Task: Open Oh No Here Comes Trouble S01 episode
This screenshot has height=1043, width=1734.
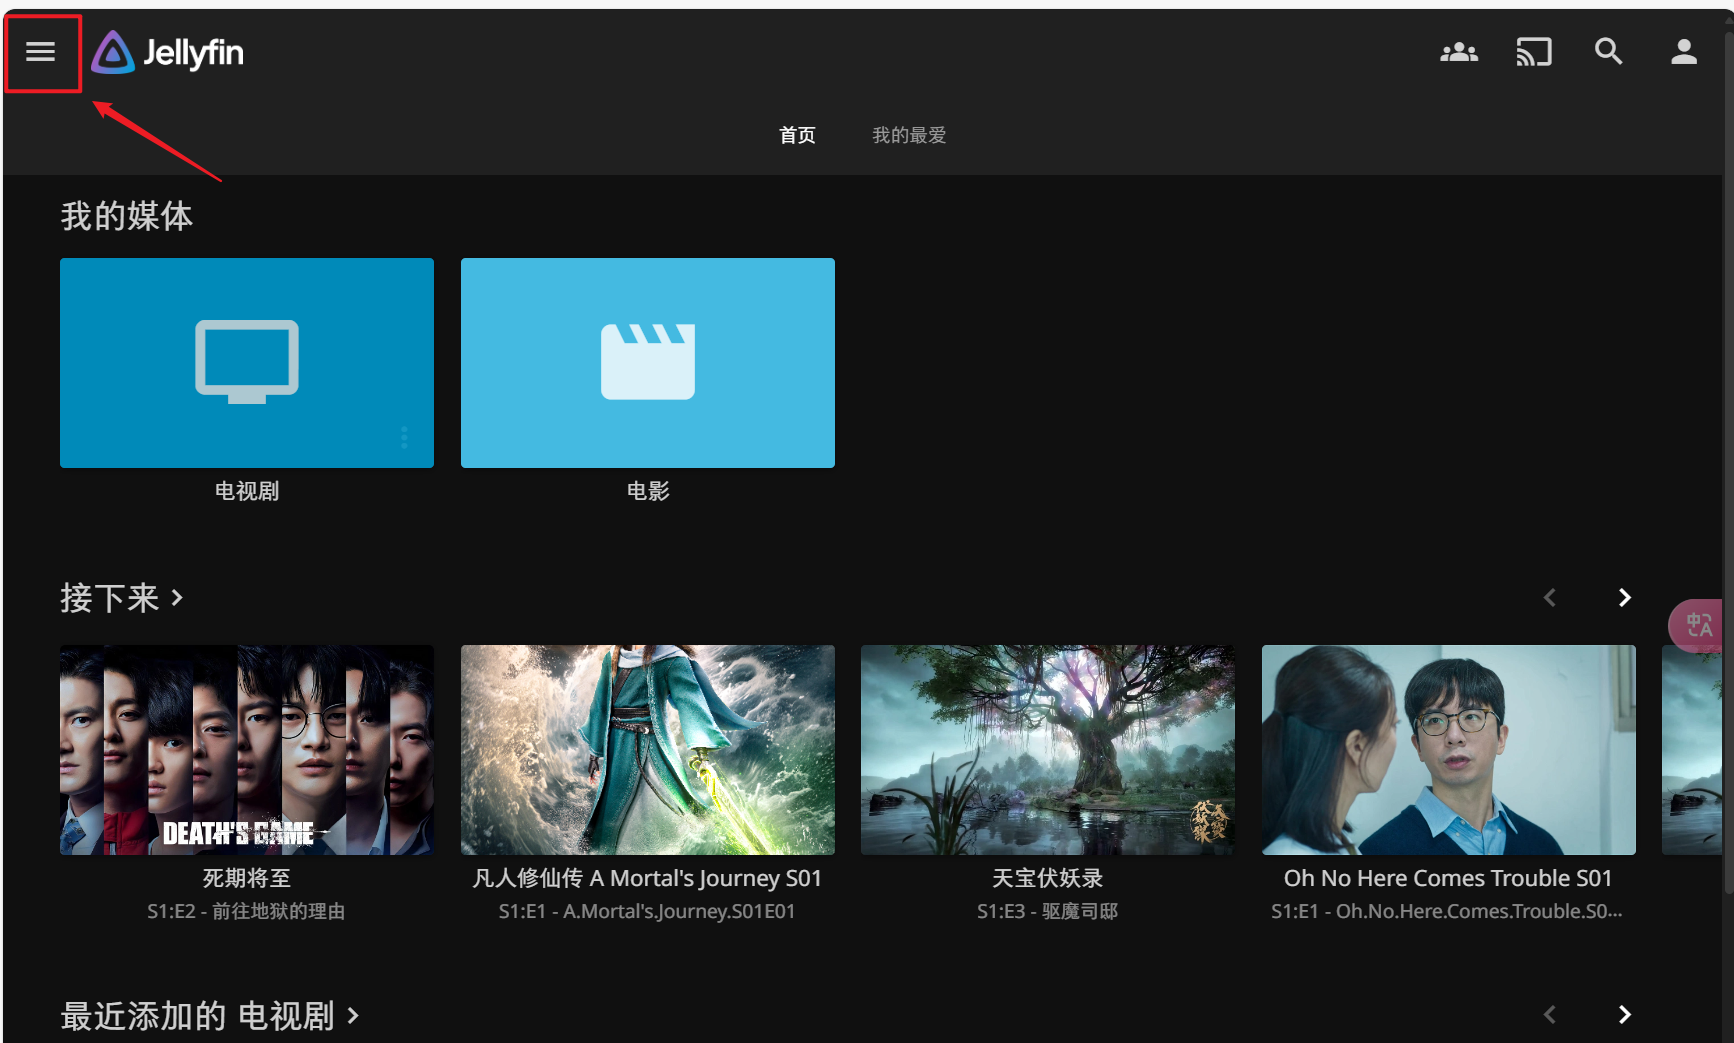Action: (1447, 750)
